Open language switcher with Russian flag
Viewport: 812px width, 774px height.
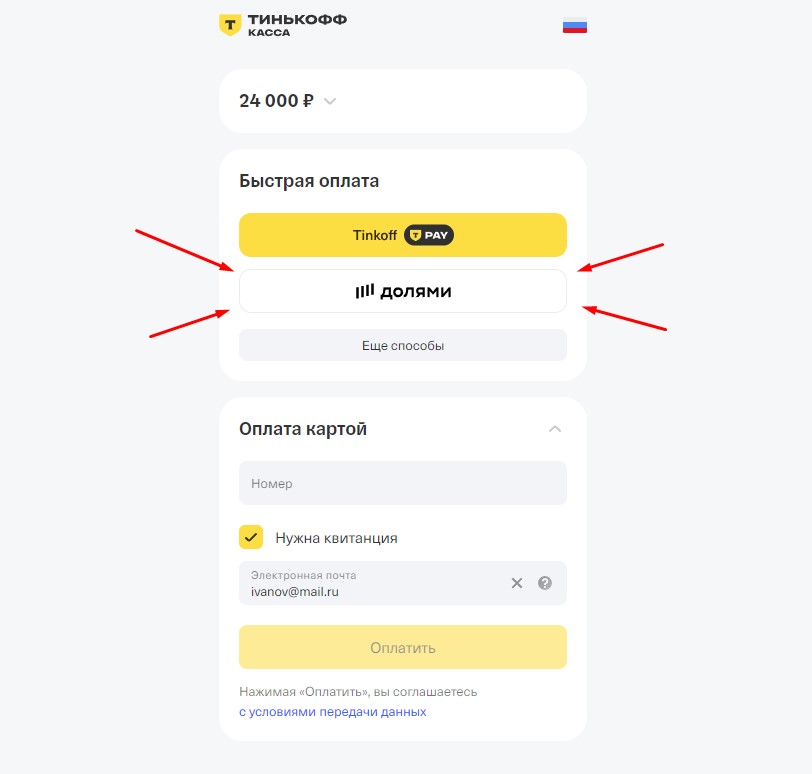574,26
